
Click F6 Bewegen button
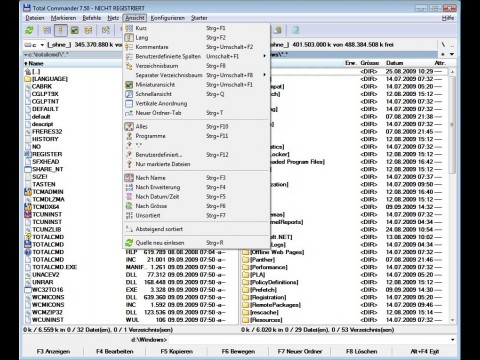(x=238, y=351)
